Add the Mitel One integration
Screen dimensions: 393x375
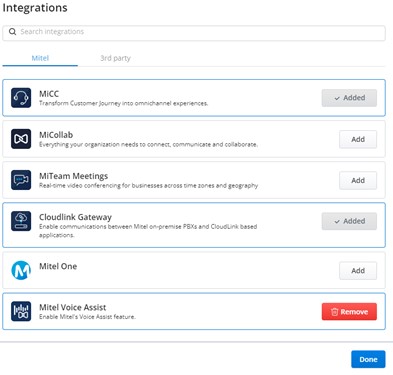point(358,271)
